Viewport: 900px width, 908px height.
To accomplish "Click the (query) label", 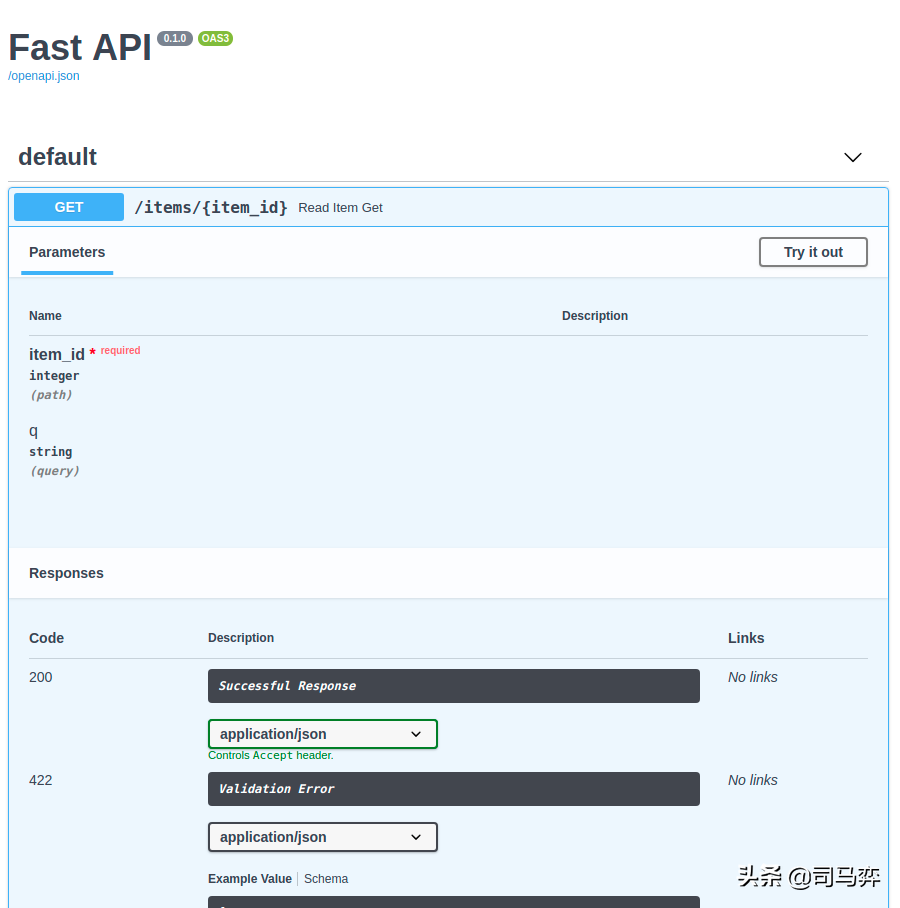I will (54, 471).
